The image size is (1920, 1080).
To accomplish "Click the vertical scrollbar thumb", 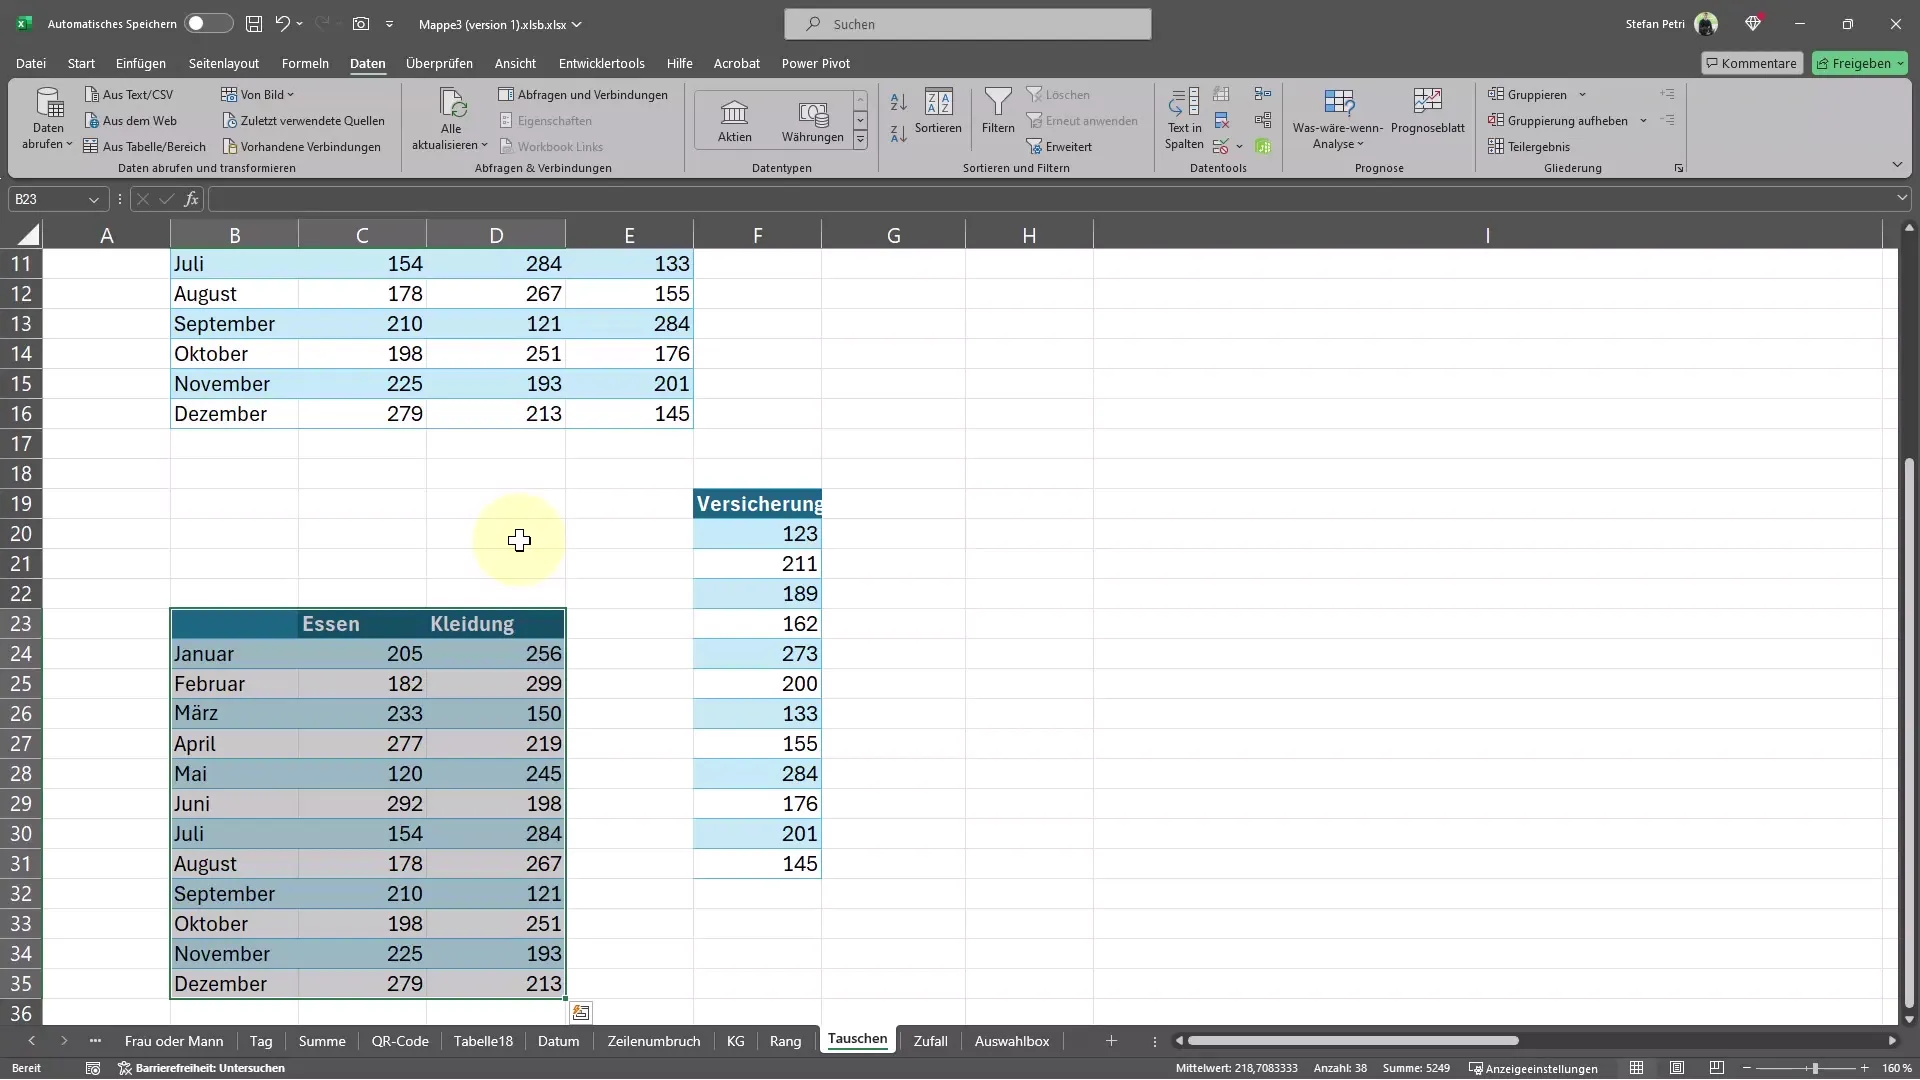I will click(1909, 732).
